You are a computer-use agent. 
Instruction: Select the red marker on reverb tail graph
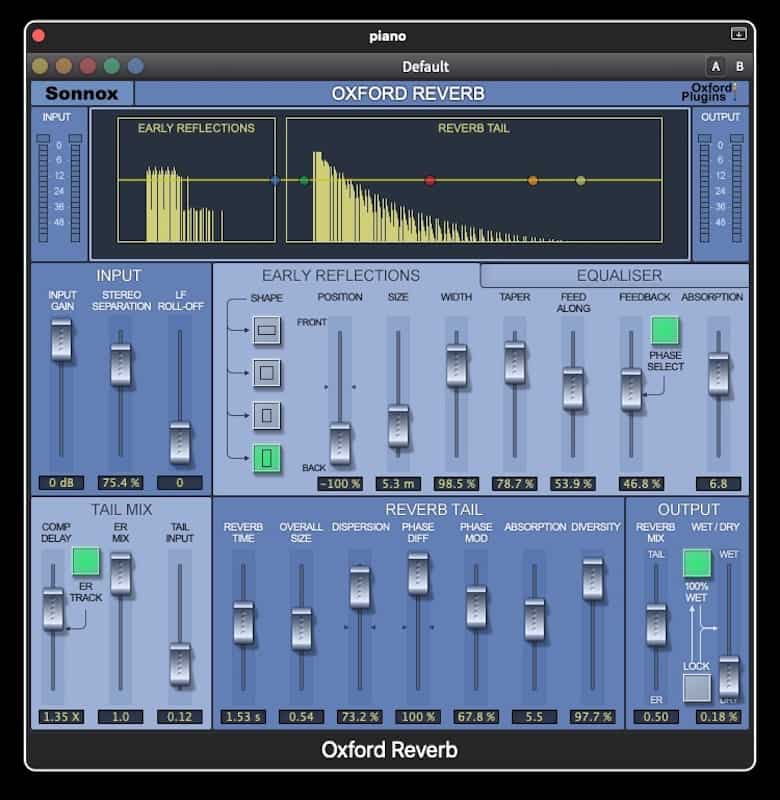430,180
